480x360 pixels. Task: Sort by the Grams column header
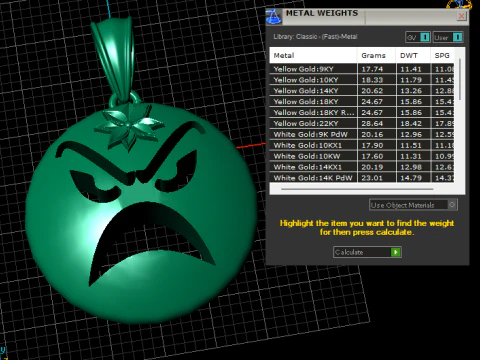click(x=376, y=55)
